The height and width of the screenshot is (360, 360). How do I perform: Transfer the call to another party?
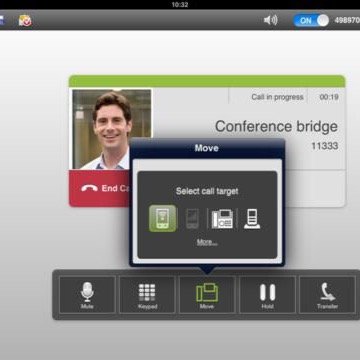click(327, 295)
